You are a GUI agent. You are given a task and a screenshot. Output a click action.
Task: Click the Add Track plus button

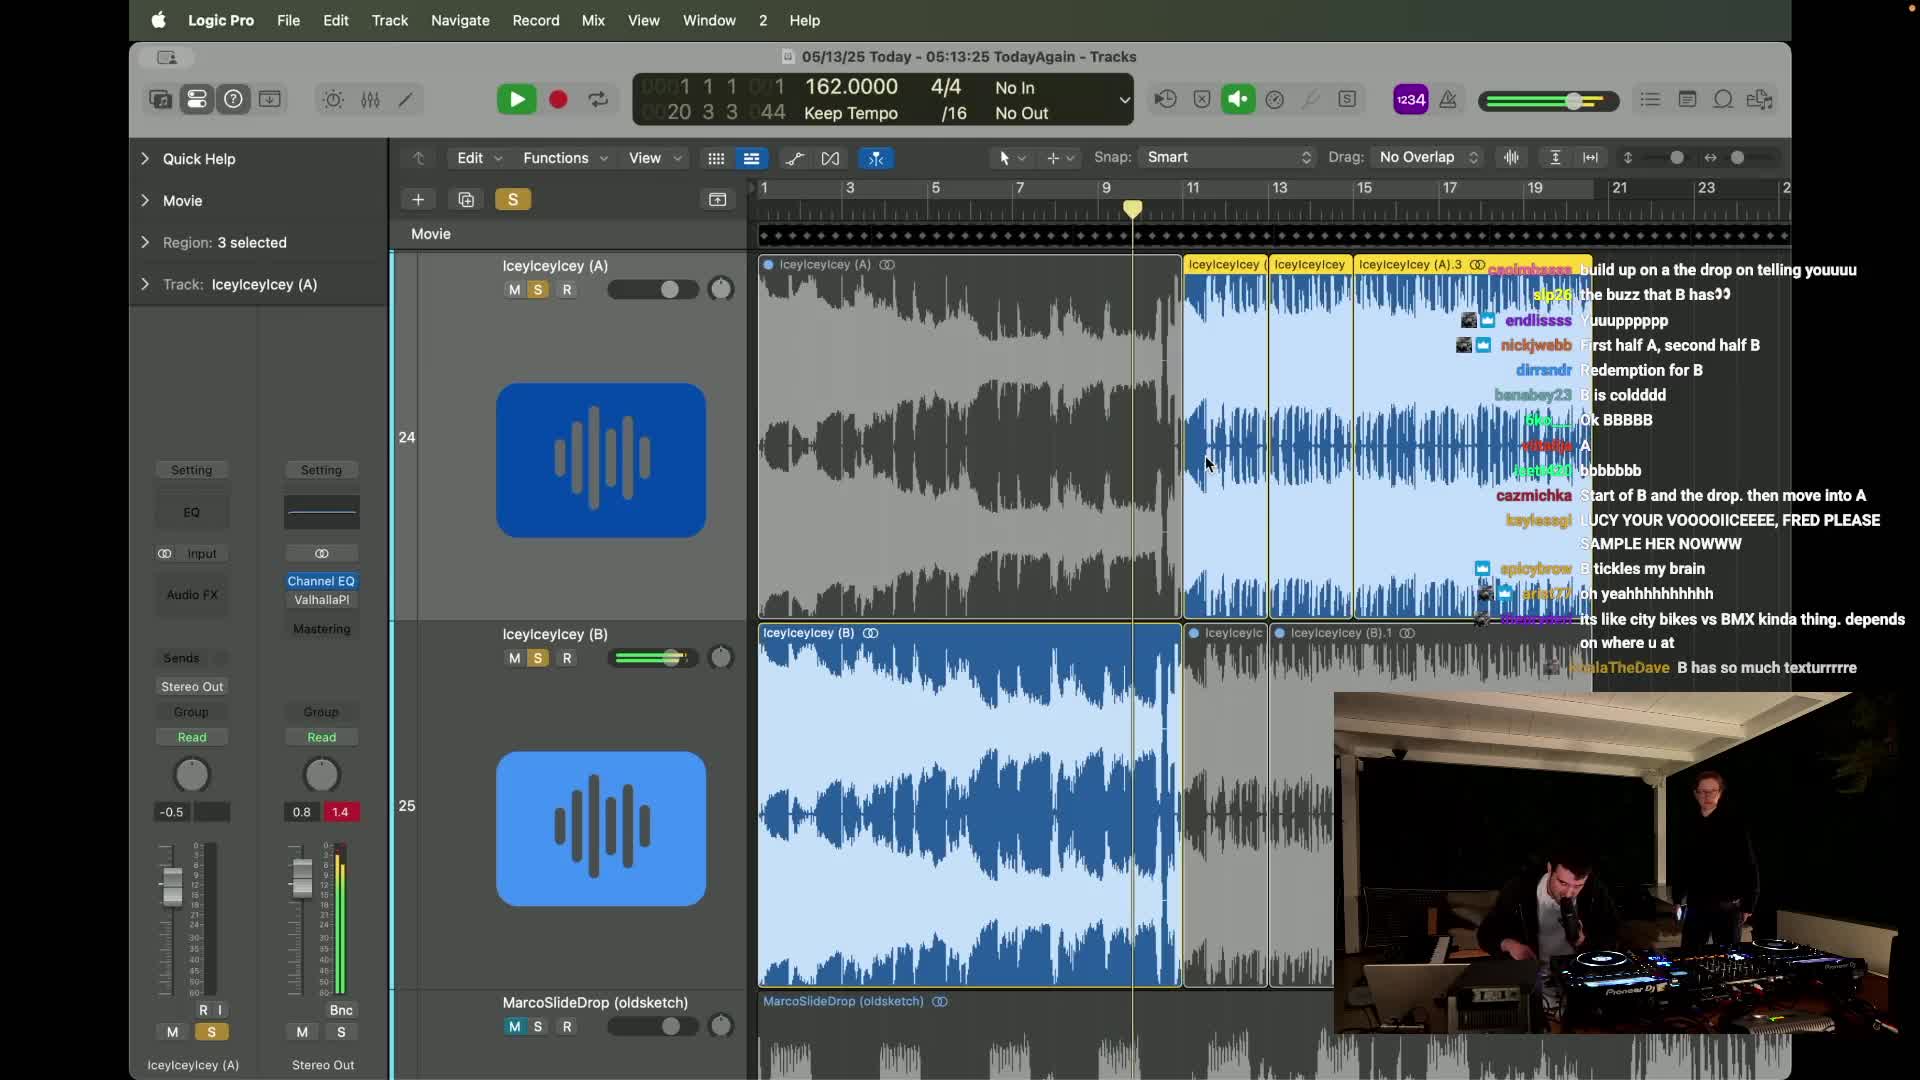(x=418, y=200)
